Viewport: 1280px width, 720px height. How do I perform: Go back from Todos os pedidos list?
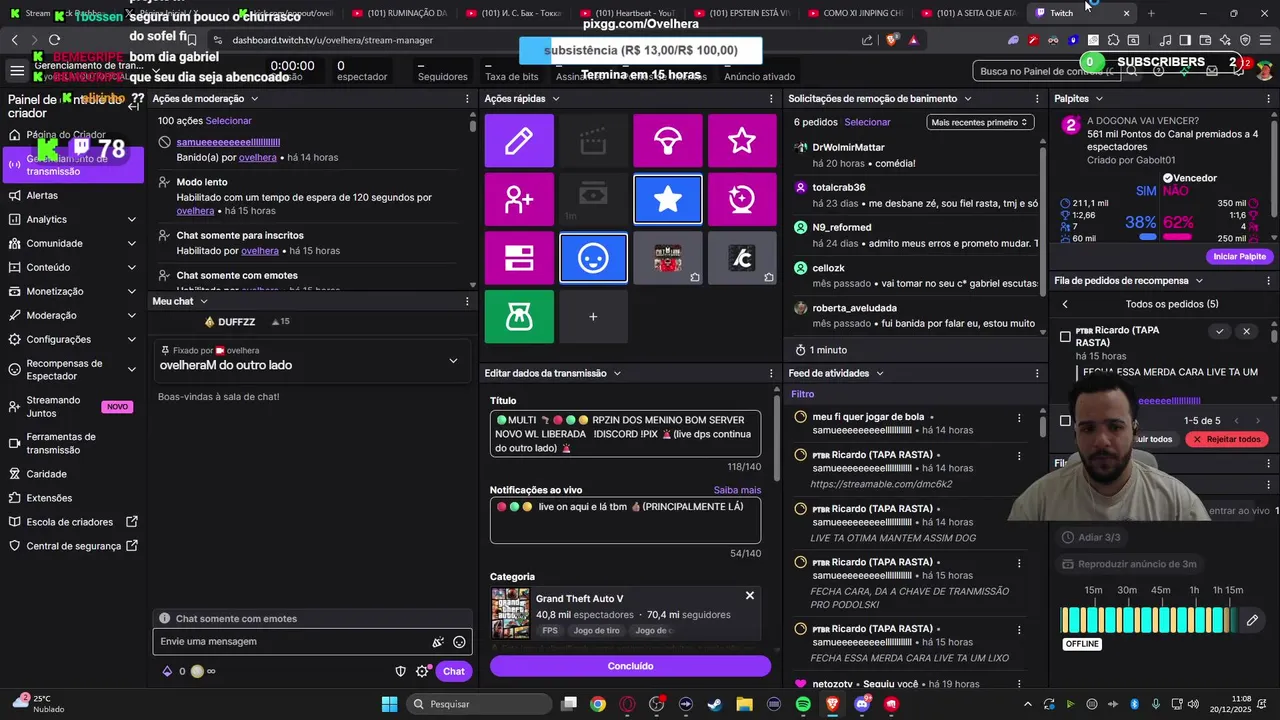click(x=1065, y=304)
